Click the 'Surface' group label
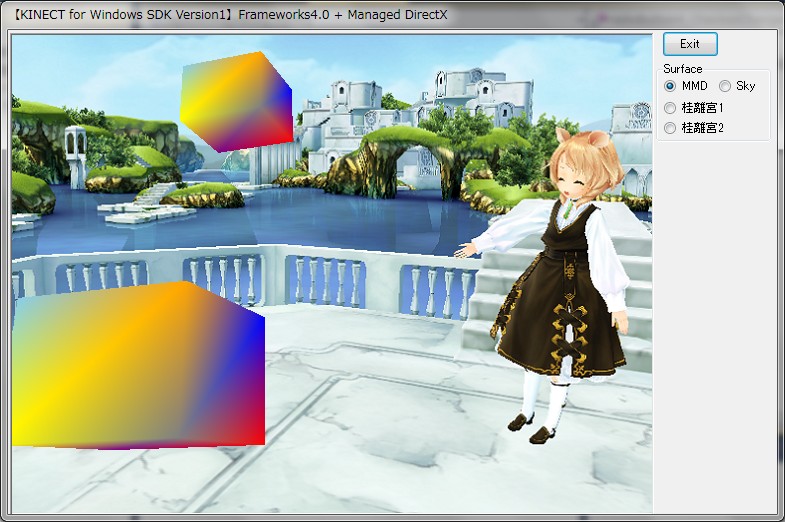The height and width of the screenshot is (522, 785). tap(682, 69)
